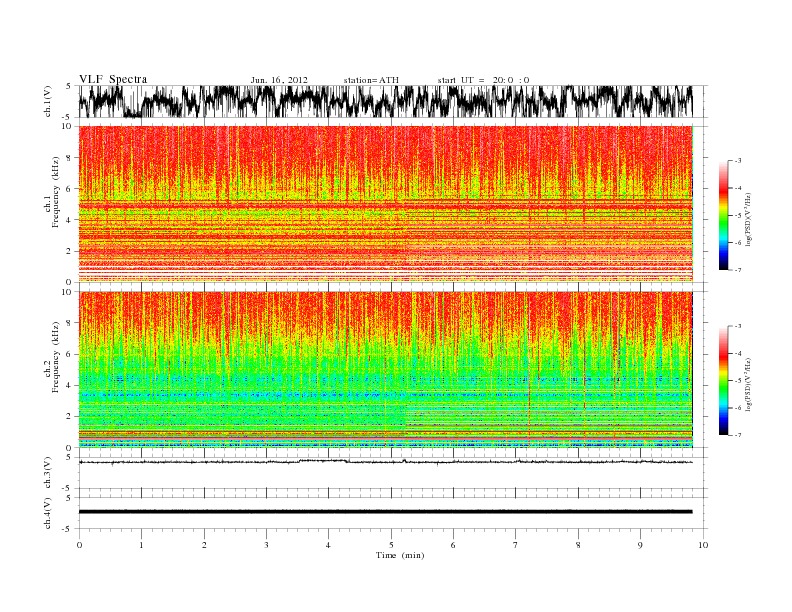Click the "Time (min)" x-axis label
Viewport: 792px width, 612px height.
click(x=400, y=555)
